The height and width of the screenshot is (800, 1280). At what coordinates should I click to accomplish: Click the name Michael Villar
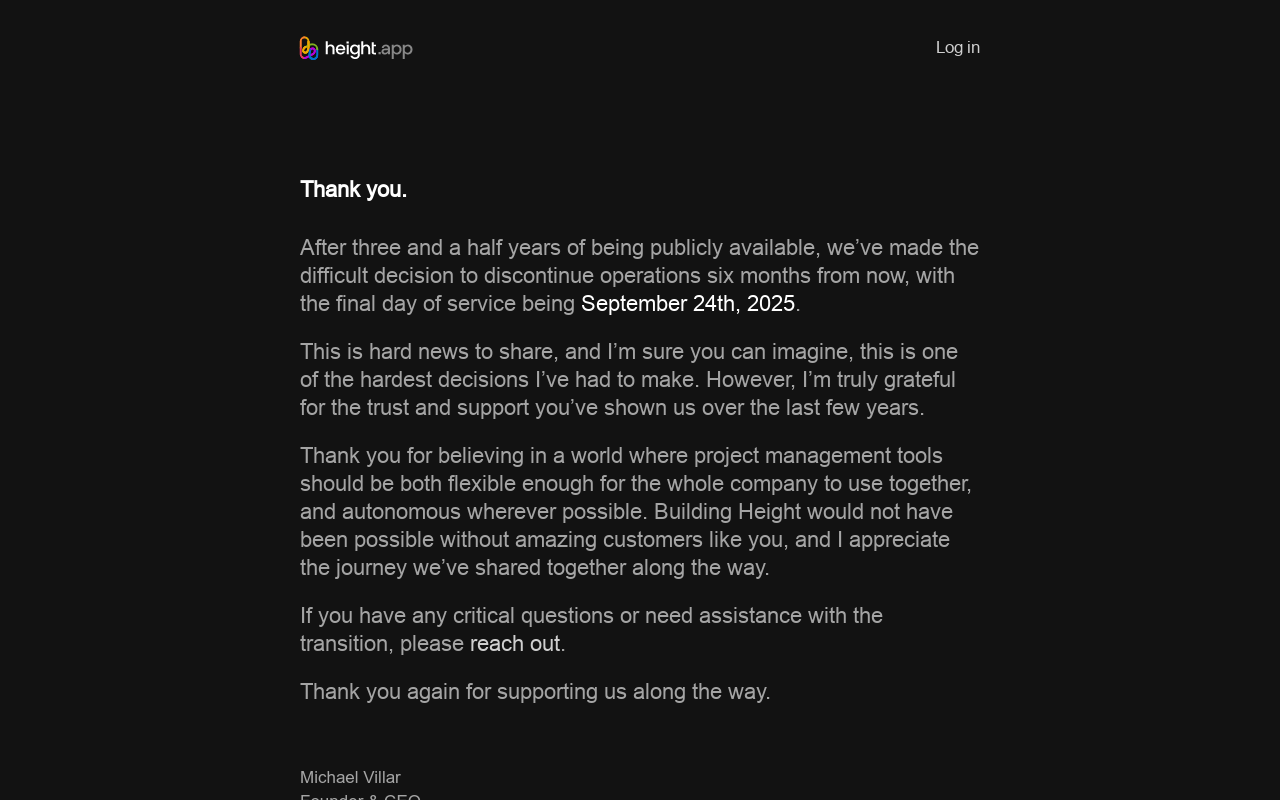350,778
